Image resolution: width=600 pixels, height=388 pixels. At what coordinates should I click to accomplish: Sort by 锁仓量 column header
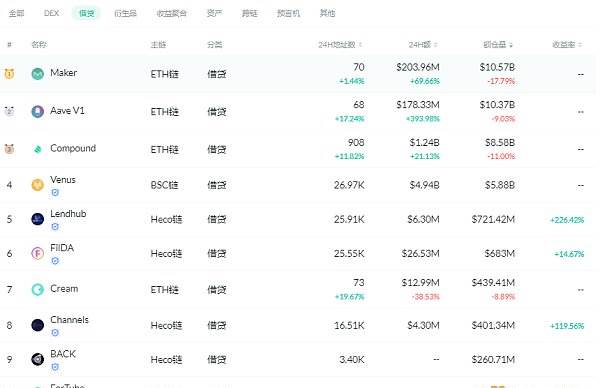[x=497, y=45]
